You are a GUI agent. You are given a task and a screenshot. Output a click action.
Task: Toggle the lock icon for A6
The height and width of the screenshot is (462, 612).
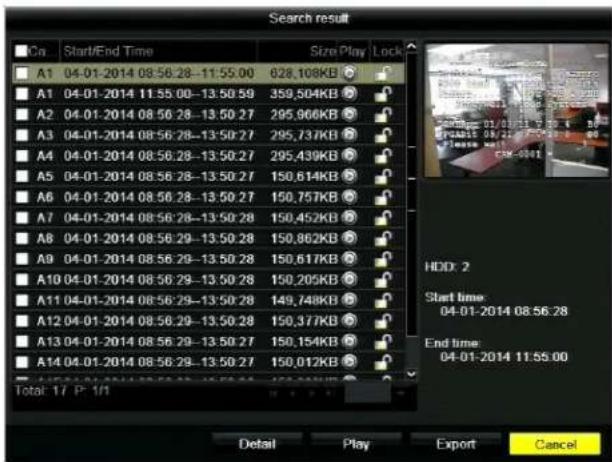tap(383, 197)
